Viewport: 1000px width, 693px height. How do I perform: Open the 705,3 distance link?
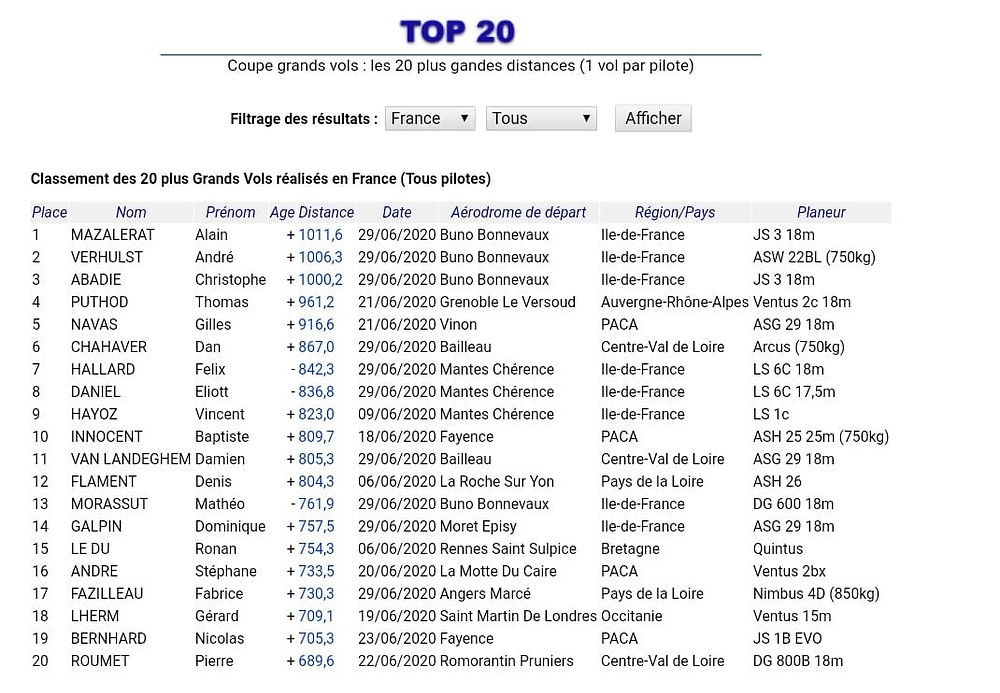316,638
